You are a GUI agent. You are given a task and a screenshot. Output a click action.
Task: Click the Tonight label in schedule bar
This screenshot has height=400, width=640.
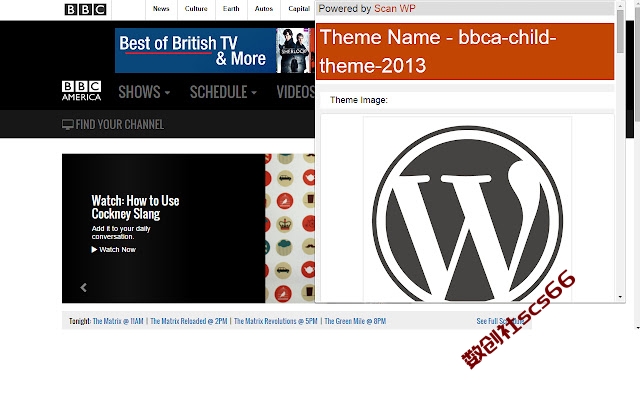pyautogui.click(x=80, y=321)
